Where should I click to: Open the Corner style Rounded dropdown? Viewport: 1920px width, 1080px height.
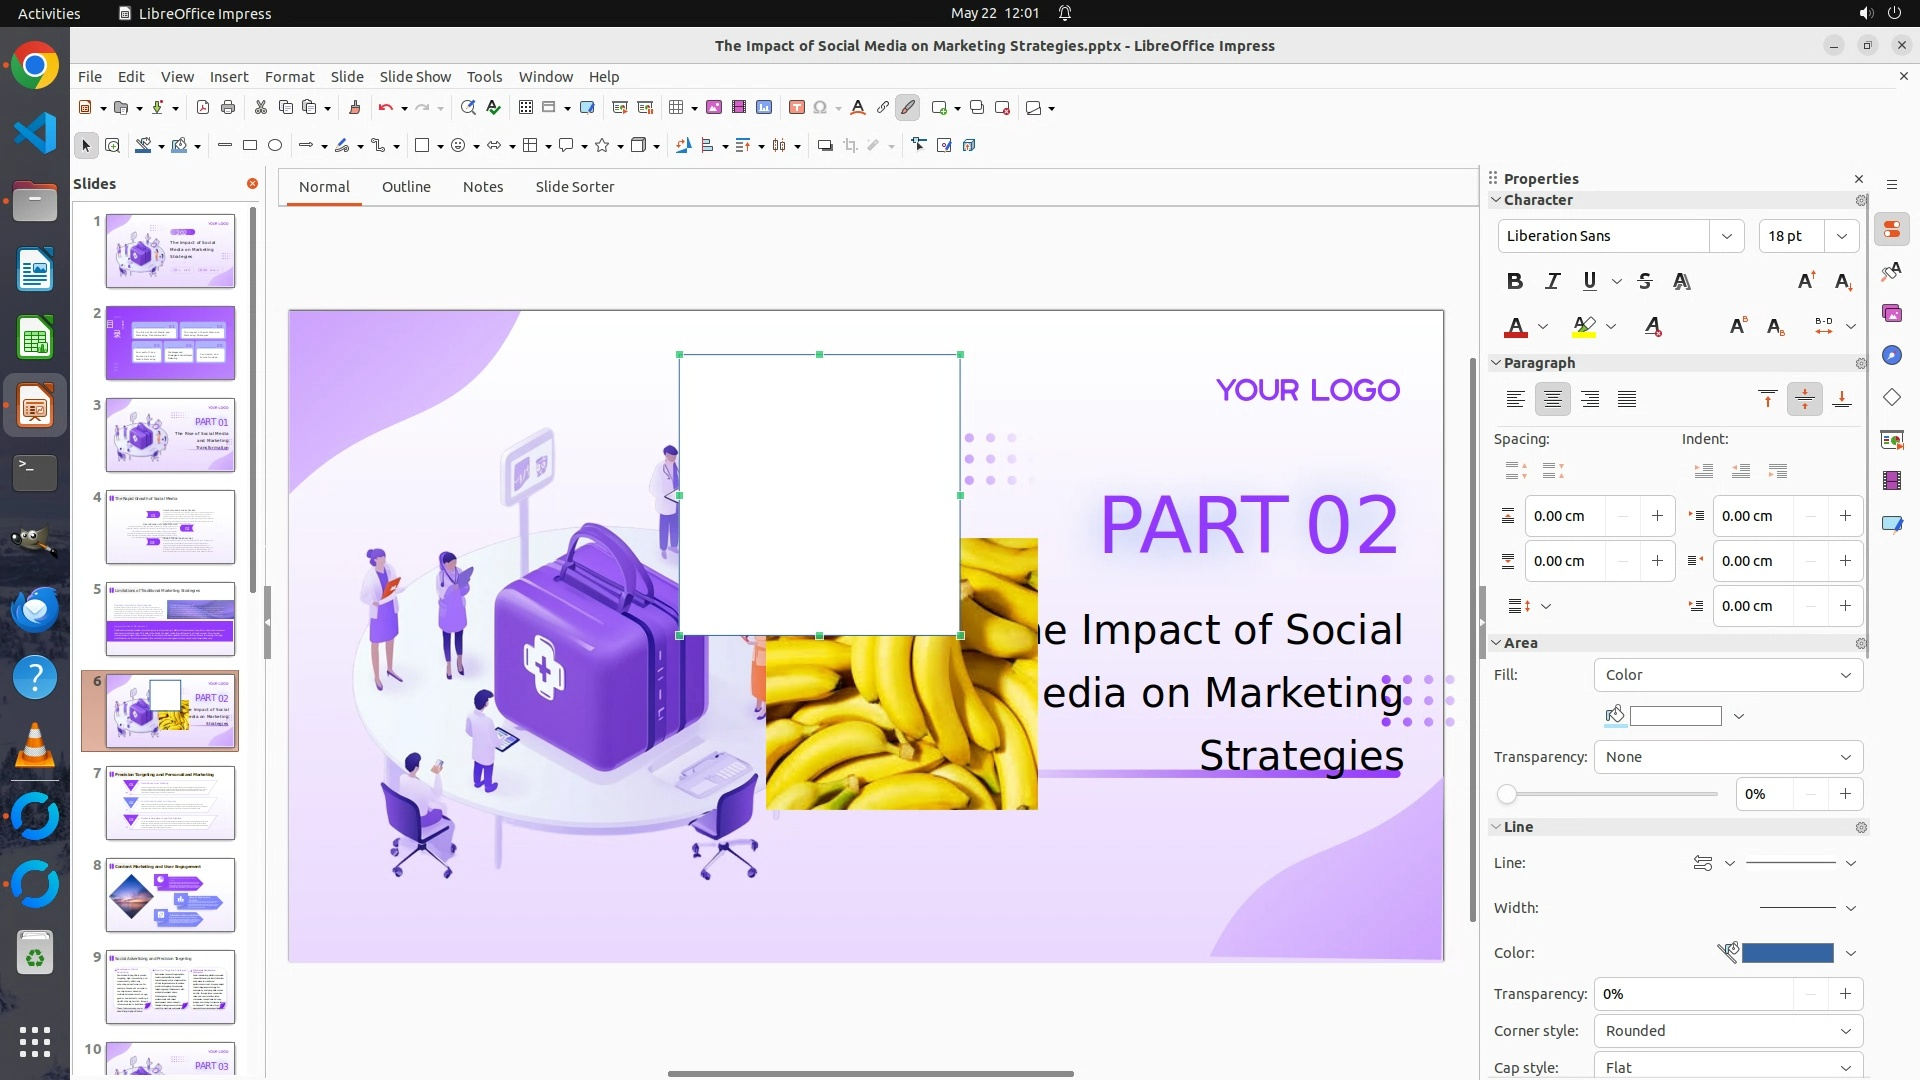(1728, 1031)
